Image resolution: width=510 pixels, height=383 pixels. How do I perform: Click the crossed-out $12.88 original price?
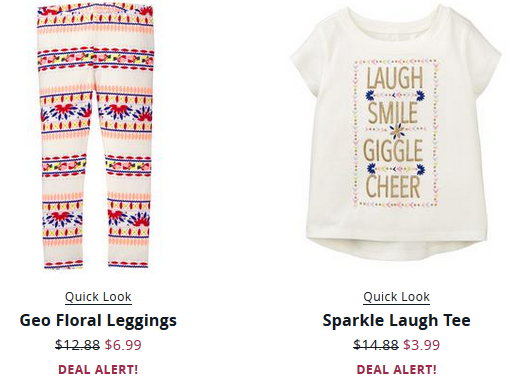(x=77, y=345)
